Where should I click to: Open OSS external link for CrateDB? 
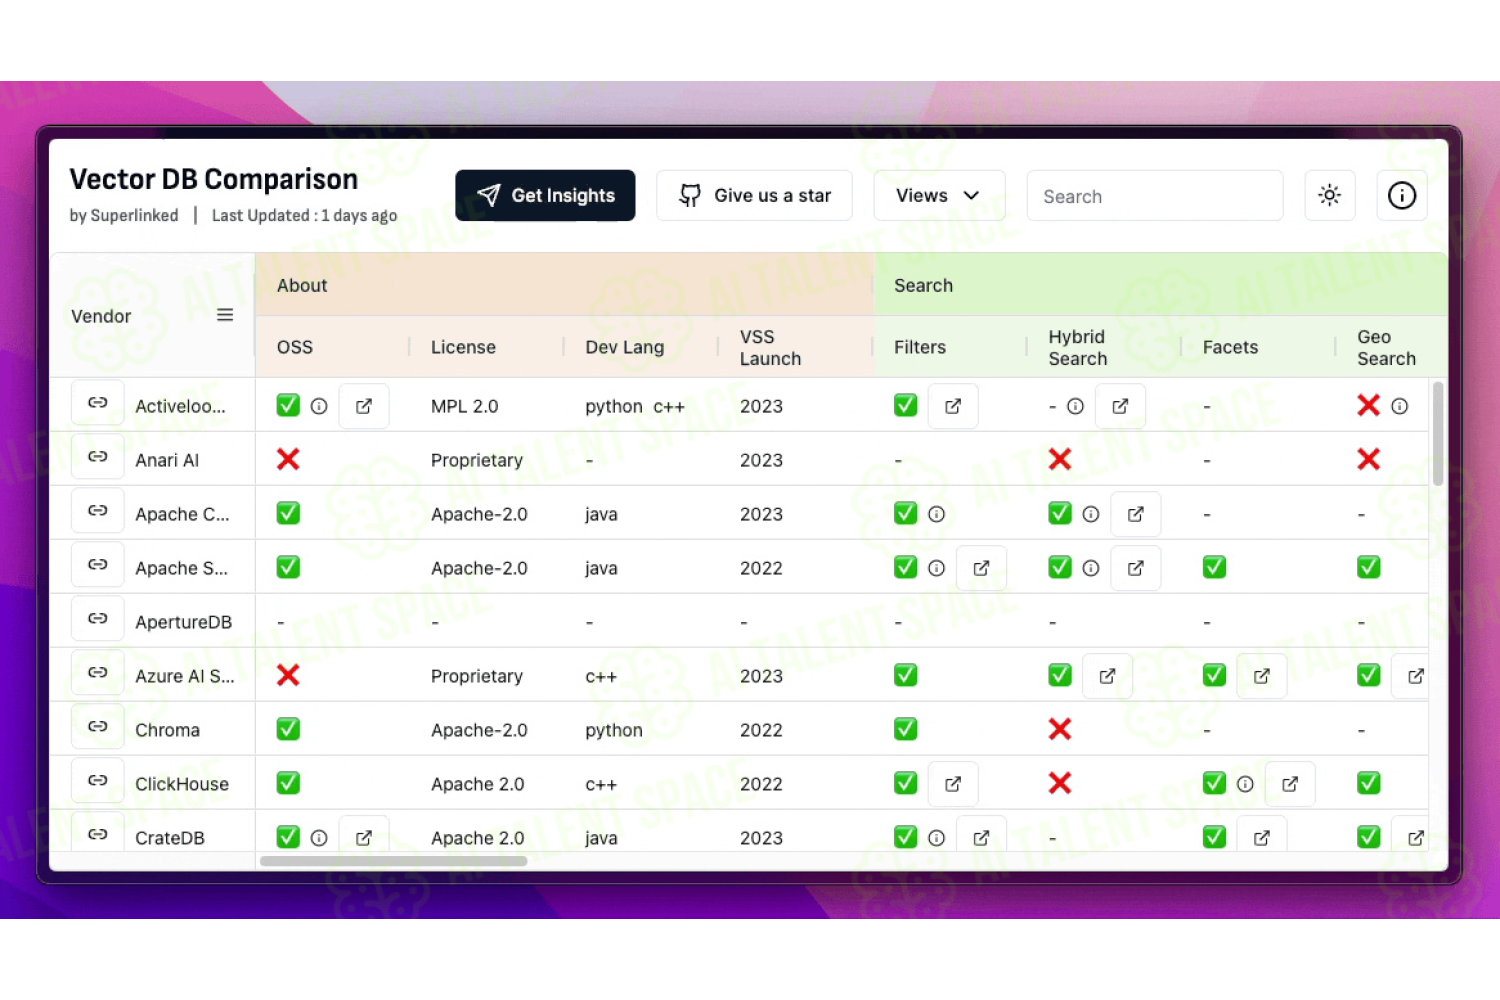click(x=364, y=837)
